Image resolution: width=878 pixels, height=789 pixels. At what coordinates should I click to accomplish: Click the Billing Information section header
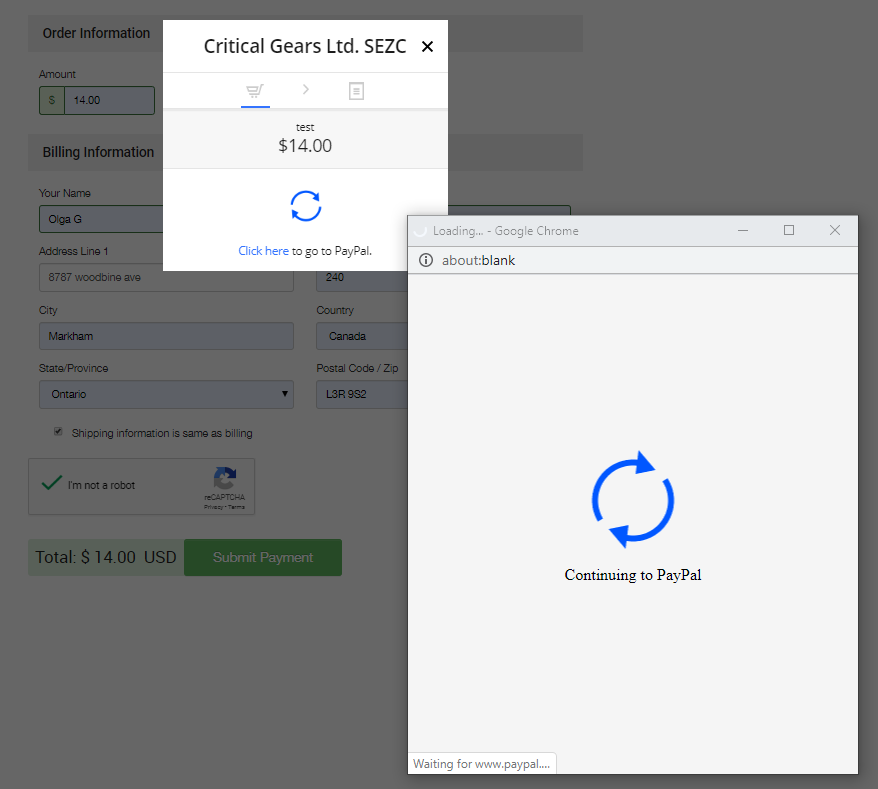(x=98, y=152)
